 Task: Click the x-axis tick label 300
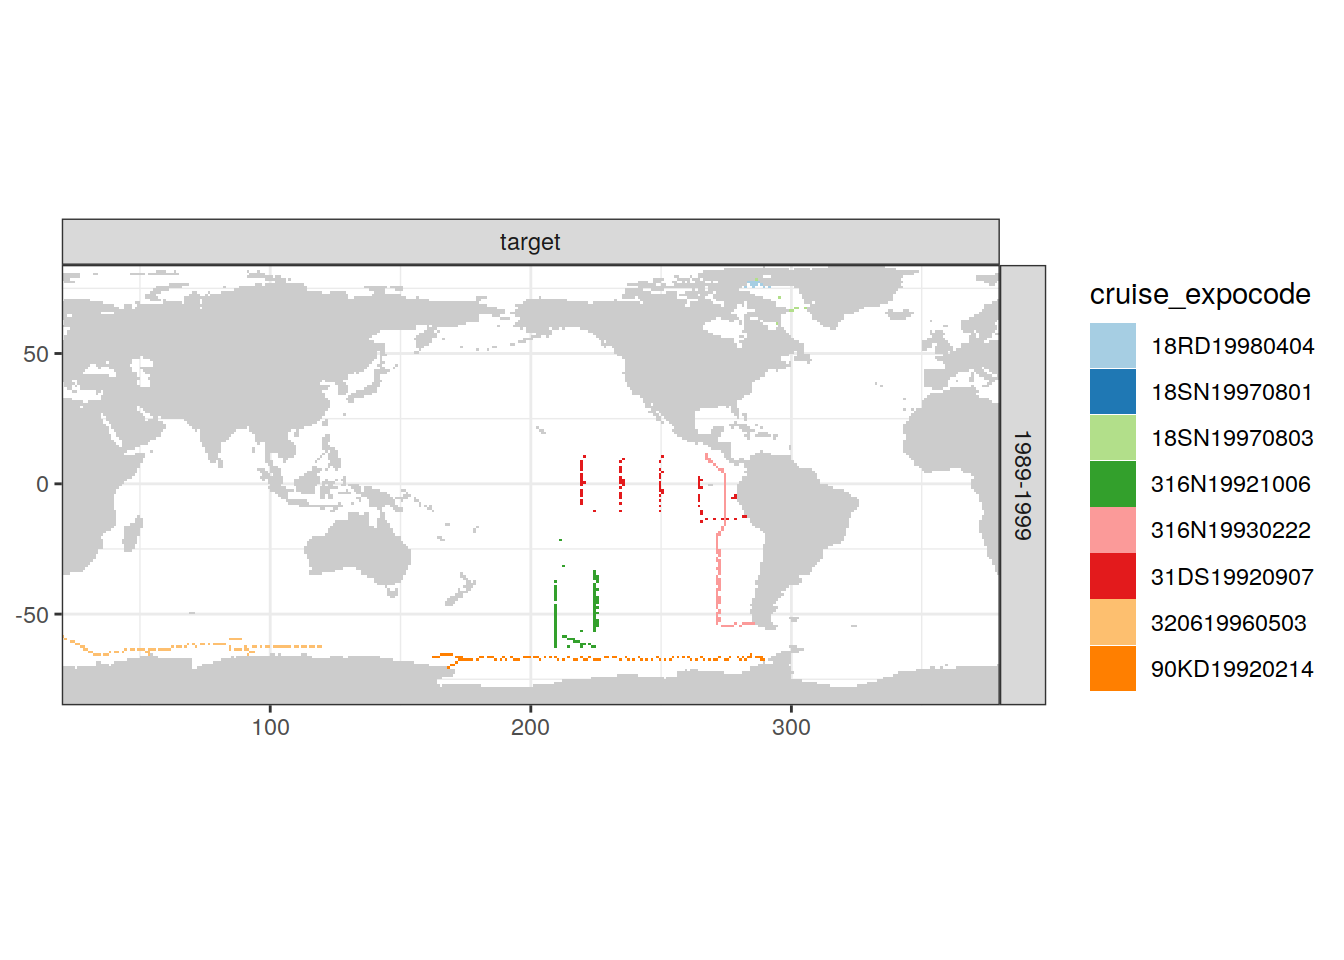[x=791, y=727]
